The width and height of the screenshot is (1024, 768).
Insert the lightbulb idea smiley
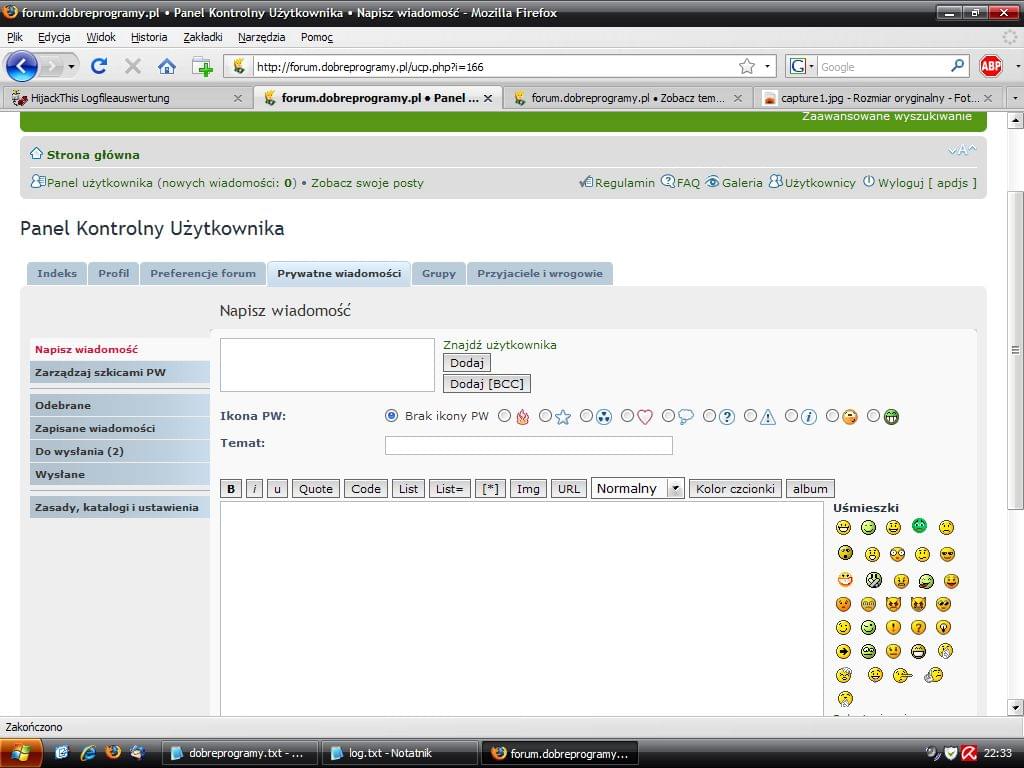[x=944, y=628]
